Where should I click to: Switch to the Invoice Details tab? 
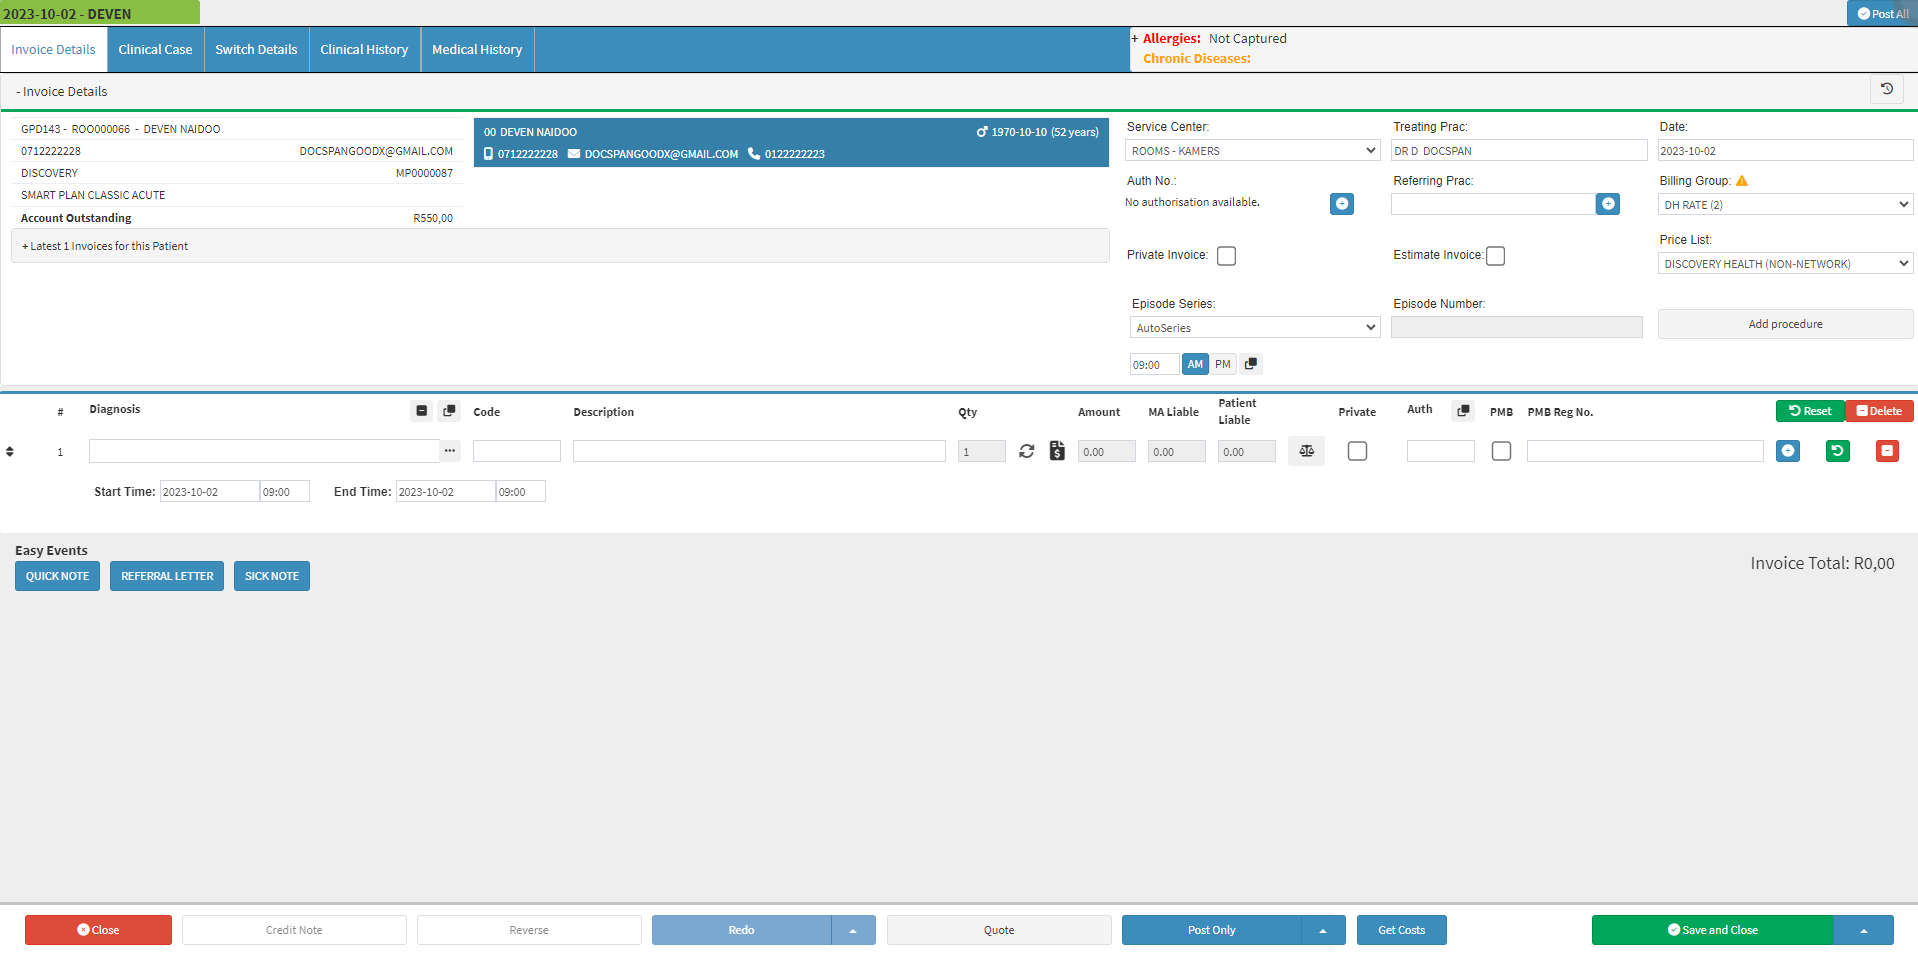point(54,50)
